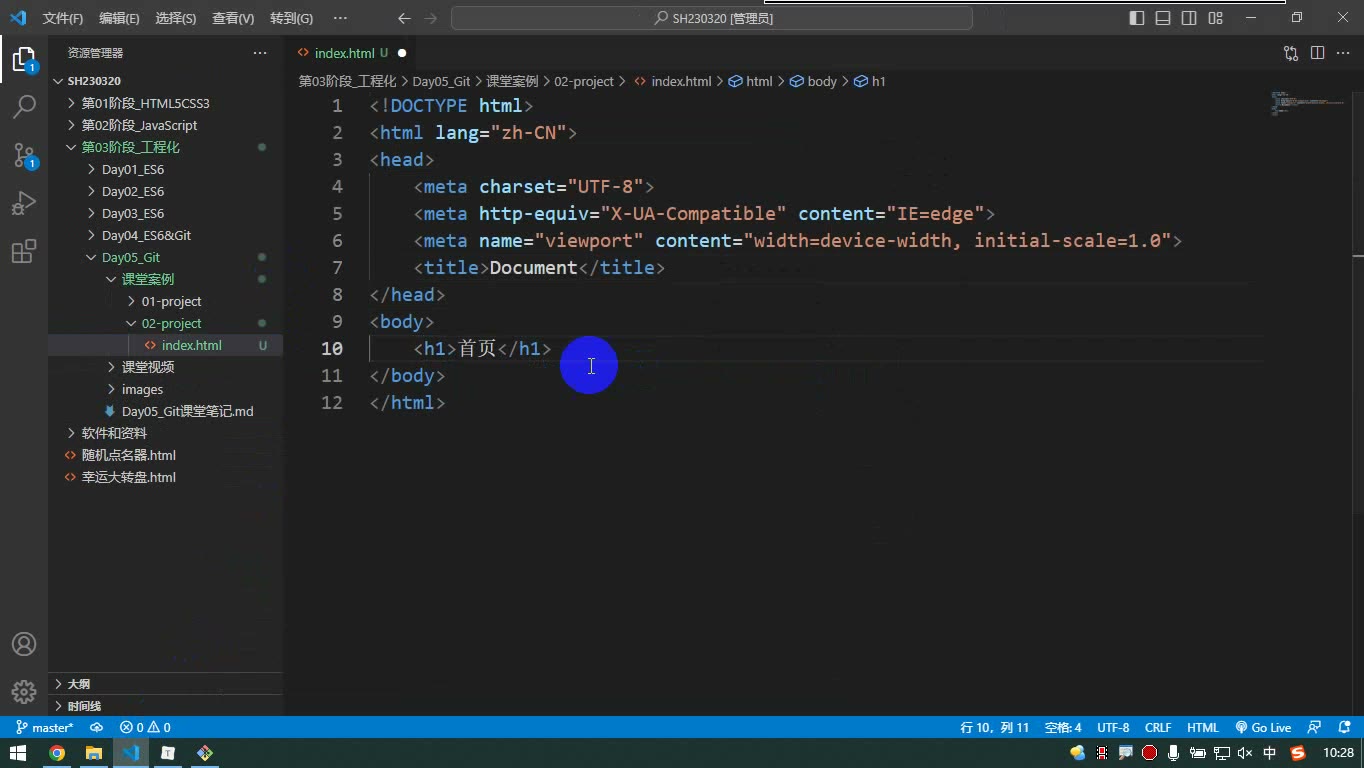
Task: Publish changes with the cloud sync icon
Action: click(x=96, y=728)
